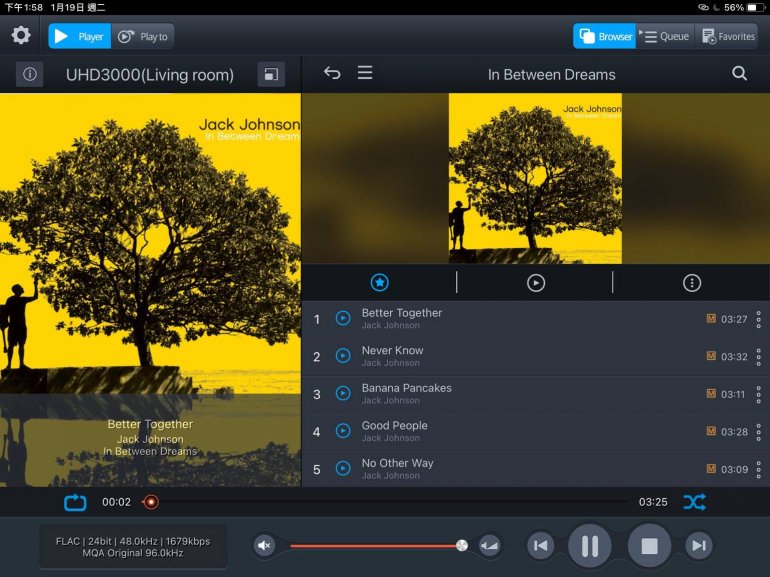The height and width of the screenshot is (577, 770).
Task: Click the battery indicator in status bar
Action: point(753,7)
